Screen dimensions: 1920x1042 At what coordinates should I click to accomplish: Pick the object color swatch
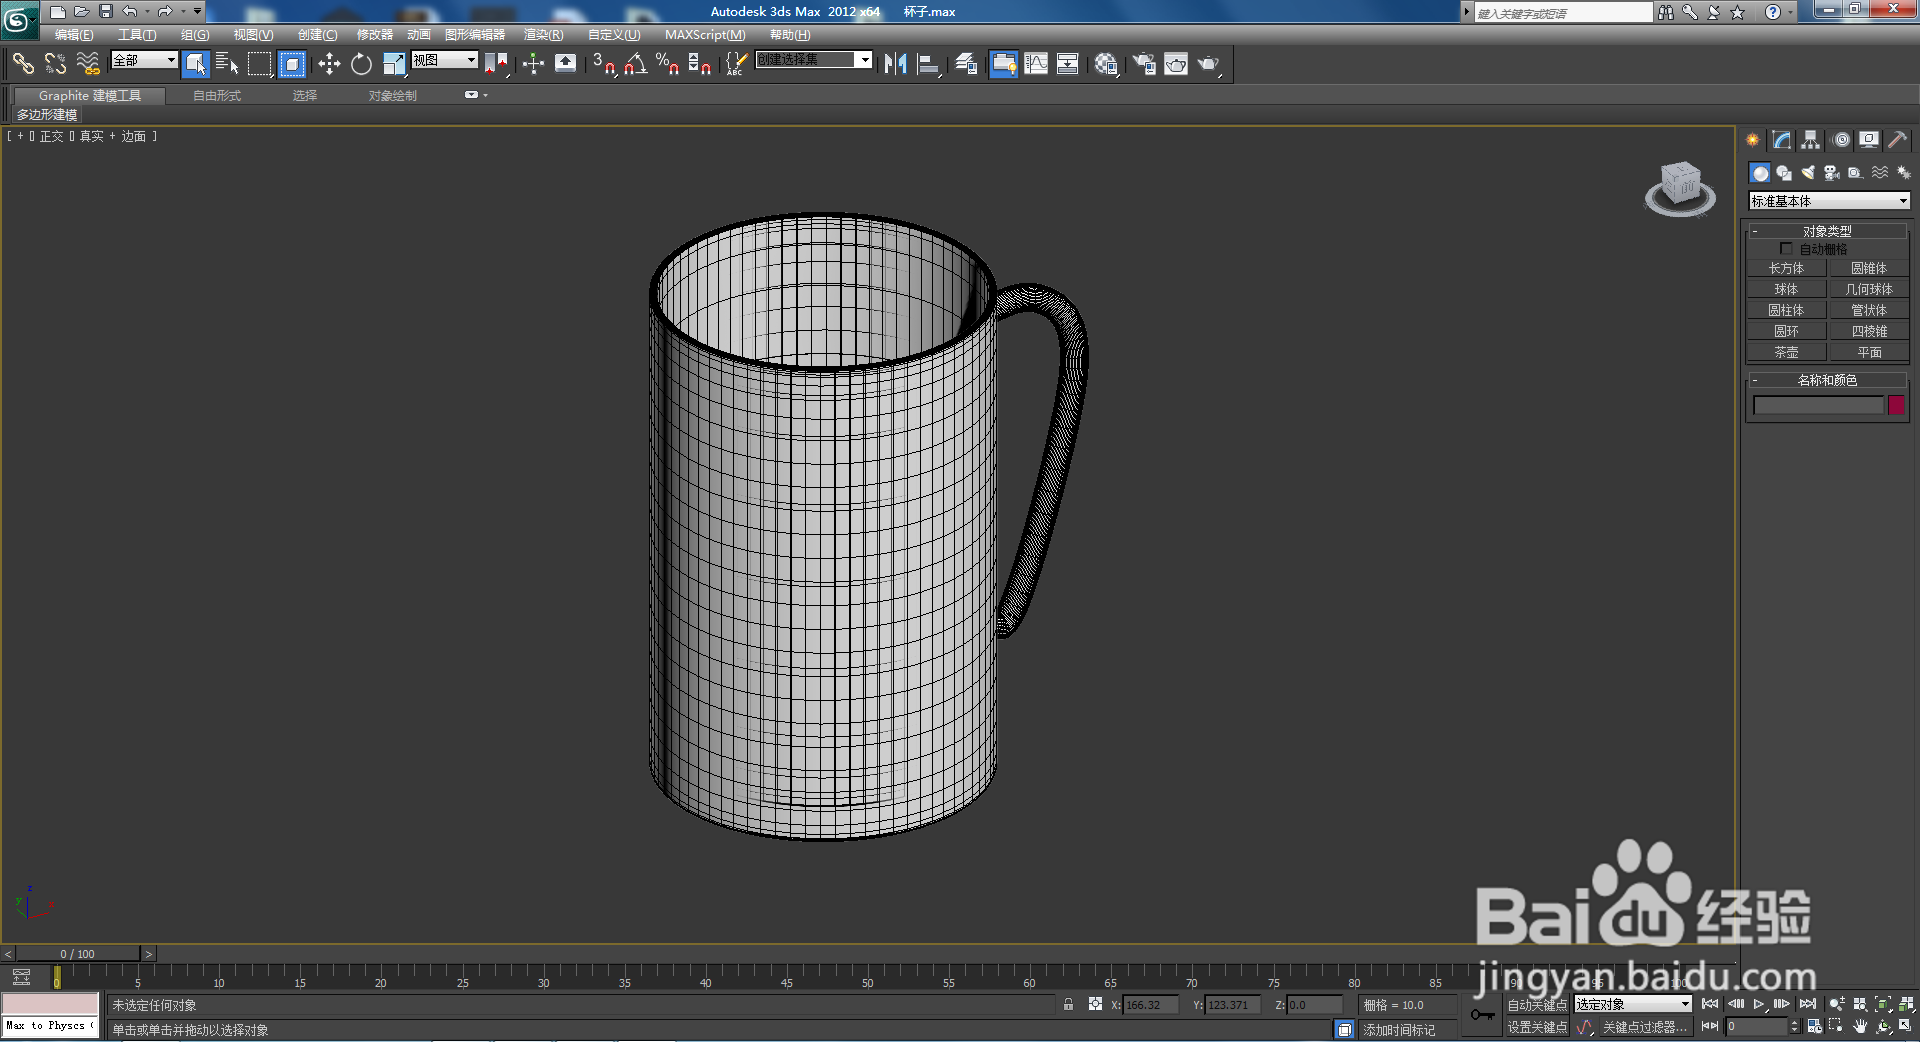pyautogui.click(x=1896, y=404)
